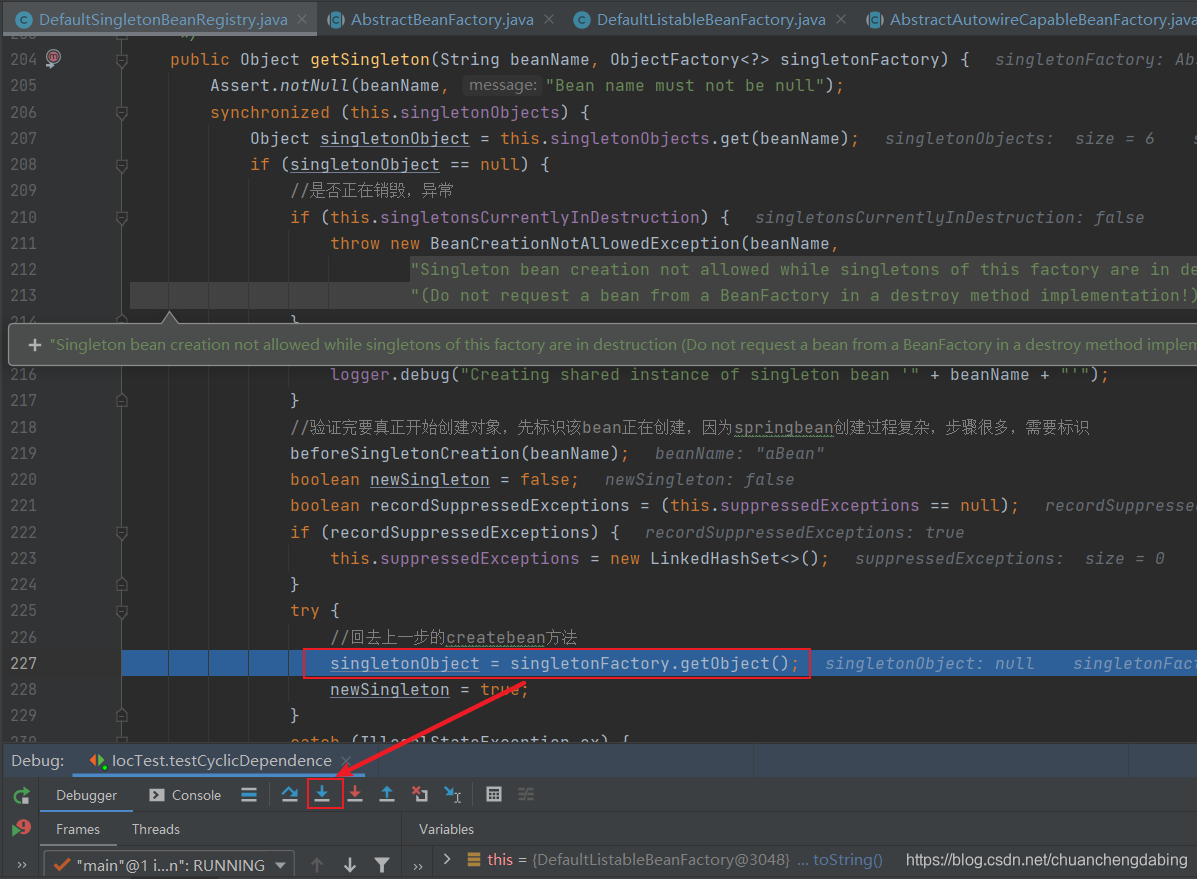Click BeanCreationNotAllowedException on line 211
Viewport: 1197px width, 879px height.
[x=584, y=244]
